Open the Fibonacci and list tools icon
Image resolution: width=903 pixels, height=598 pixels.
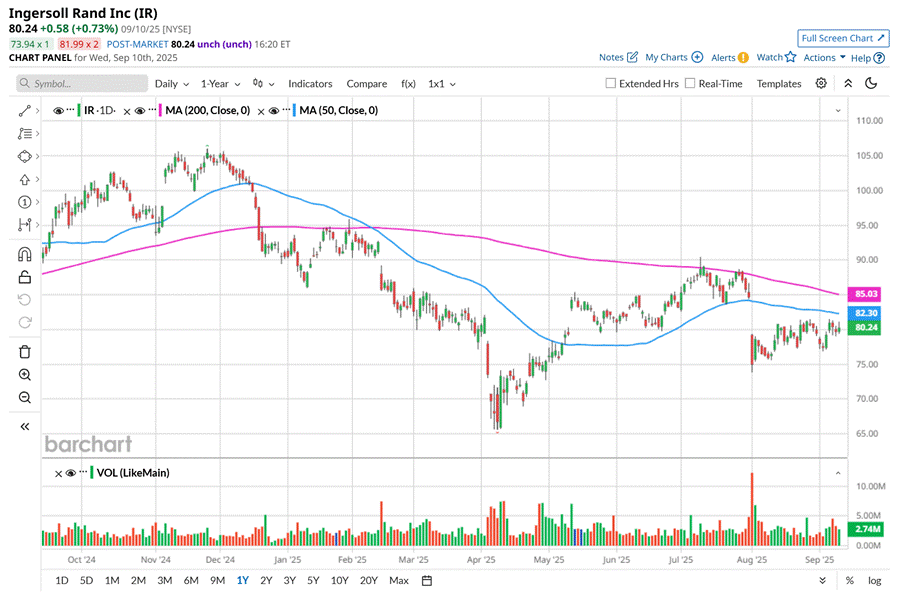(x=24, y=134)
